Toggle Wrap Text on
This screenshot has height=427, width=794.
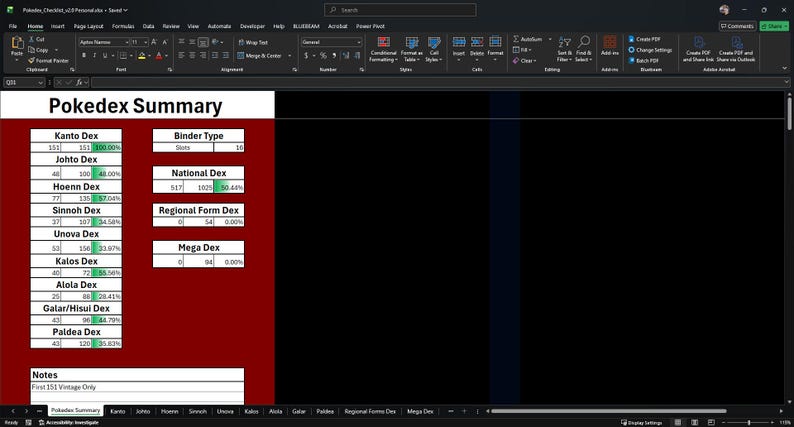click(x=253, y=43)
